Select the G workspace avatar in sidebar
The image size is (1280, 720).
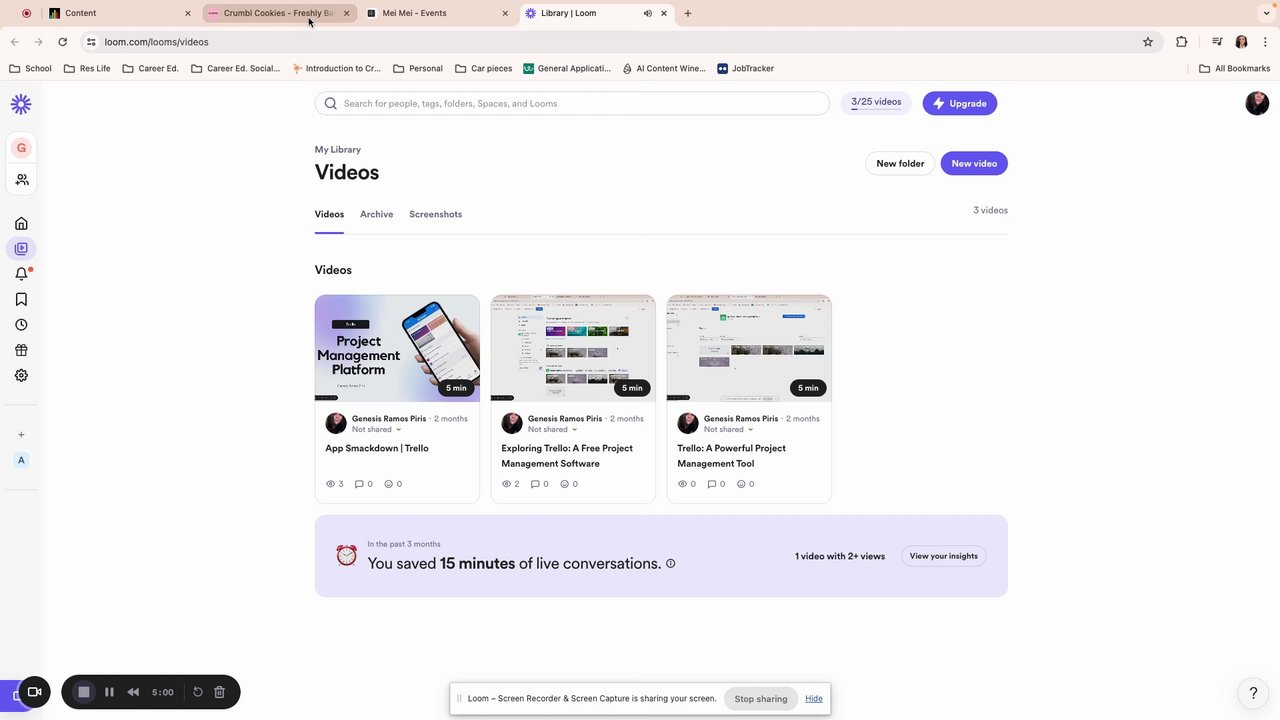click(21, 148)
